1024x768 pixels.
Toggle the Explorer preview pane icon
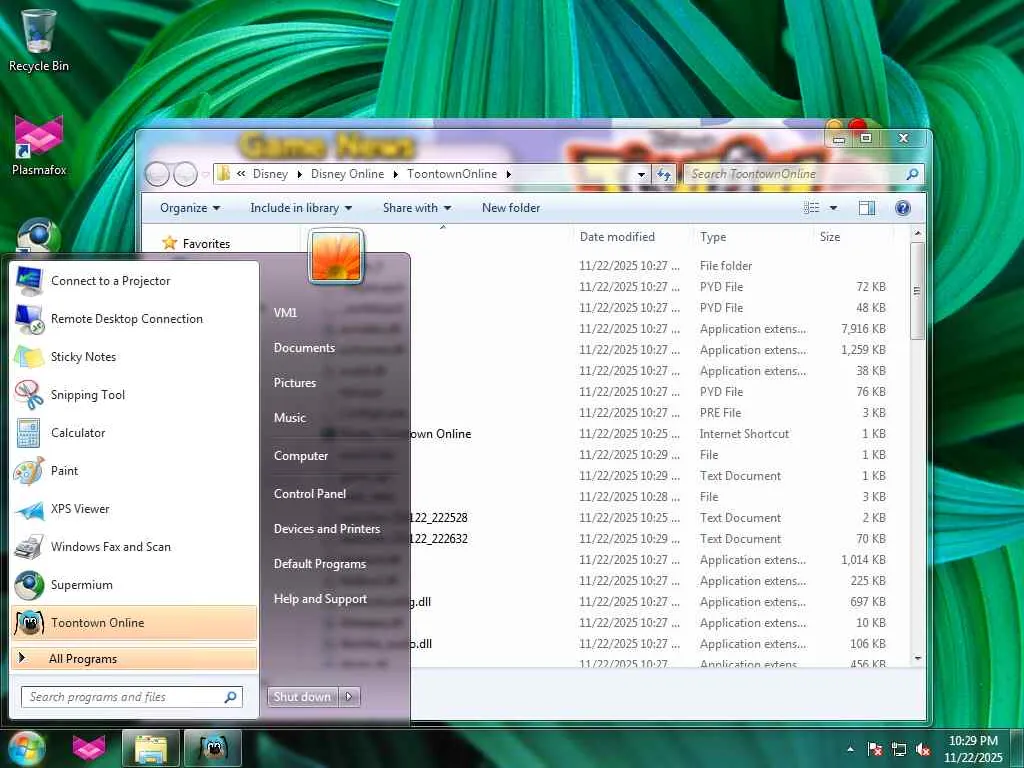pos(867,208)
